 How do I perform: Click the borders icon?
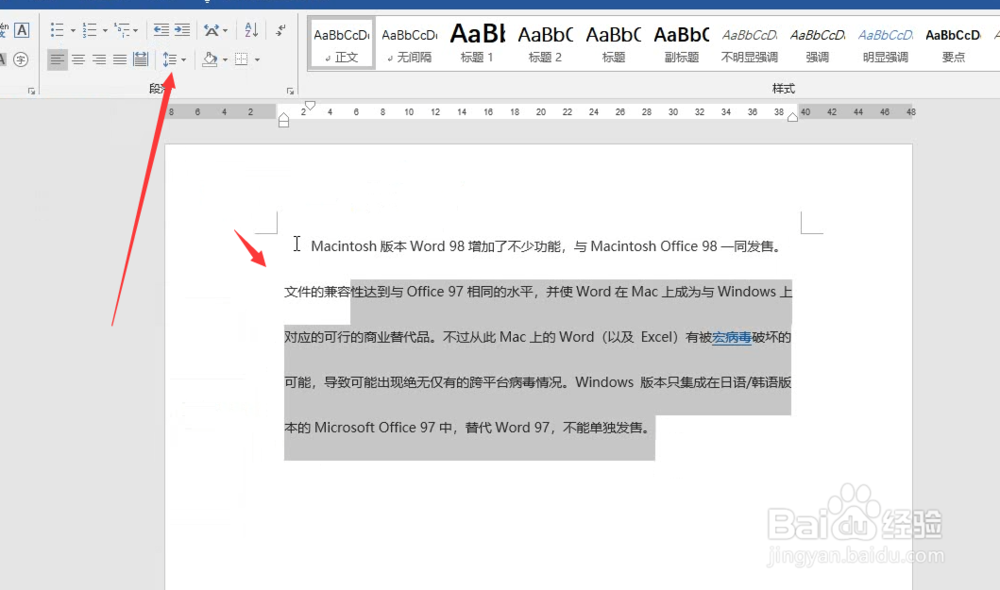pyautogui.click(x=241, y=59)
